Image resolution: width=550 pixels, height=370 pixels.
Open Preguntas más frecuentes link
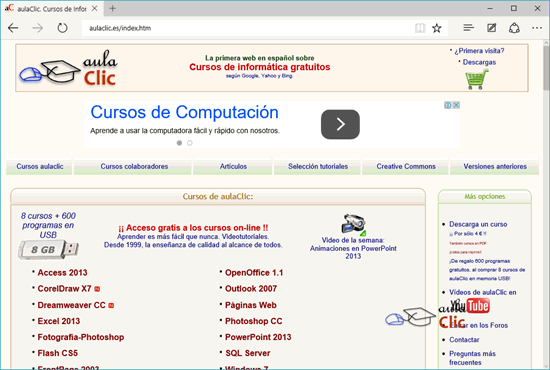pyautogui.click(x=472, y=358)
